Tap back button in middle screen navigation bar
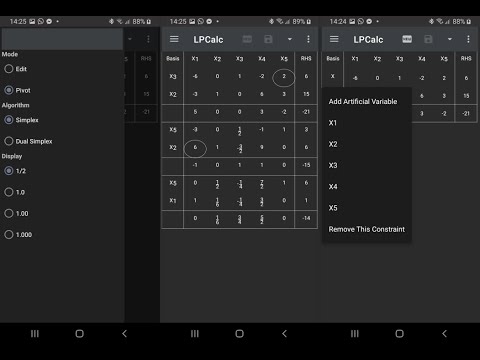 point(284,333)
